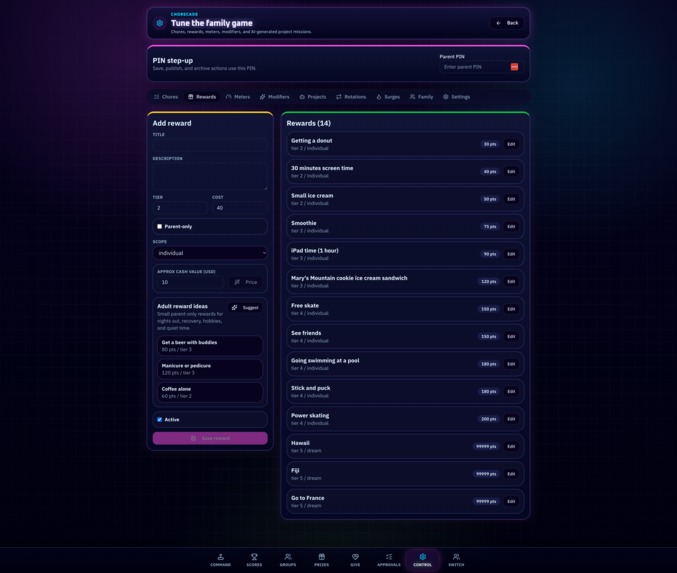The image size is (677, 573).
Task: Edit the Fiji reward
Action: tap(511, 474)
